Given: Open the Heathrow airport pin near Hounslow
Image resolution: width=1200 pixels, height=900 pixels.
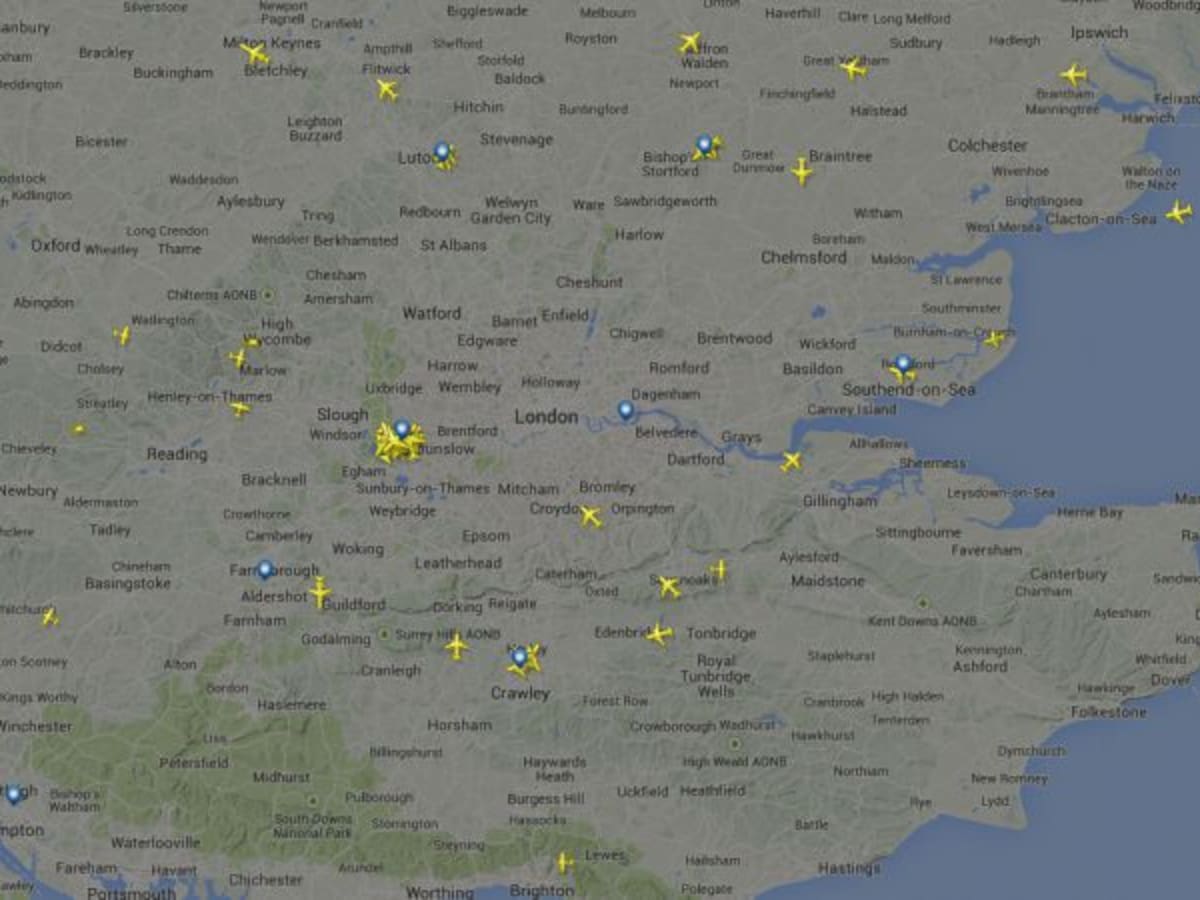Looking at the screenshot, I should coord(401,429).
